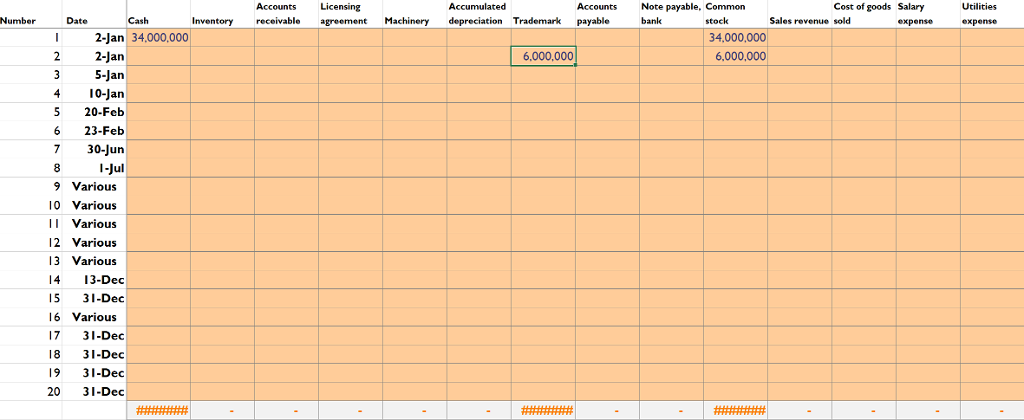Click the Cash column total cell
Viewport: 1024px width, 420px height.
pyautogui.click(x=159, y=411)
